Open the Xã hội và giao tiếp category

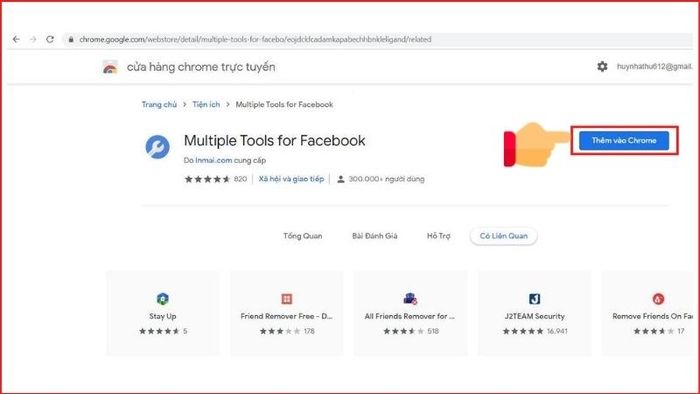pos(291,179)
